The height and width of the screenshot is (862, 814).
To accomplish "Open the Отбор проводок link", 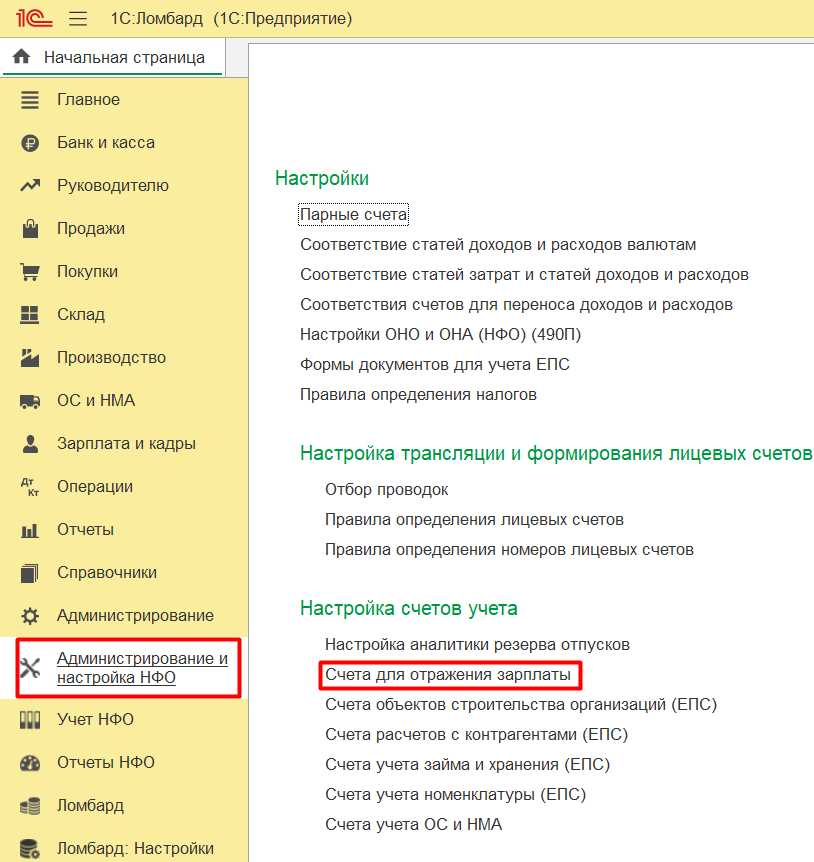I will [386, 490].
